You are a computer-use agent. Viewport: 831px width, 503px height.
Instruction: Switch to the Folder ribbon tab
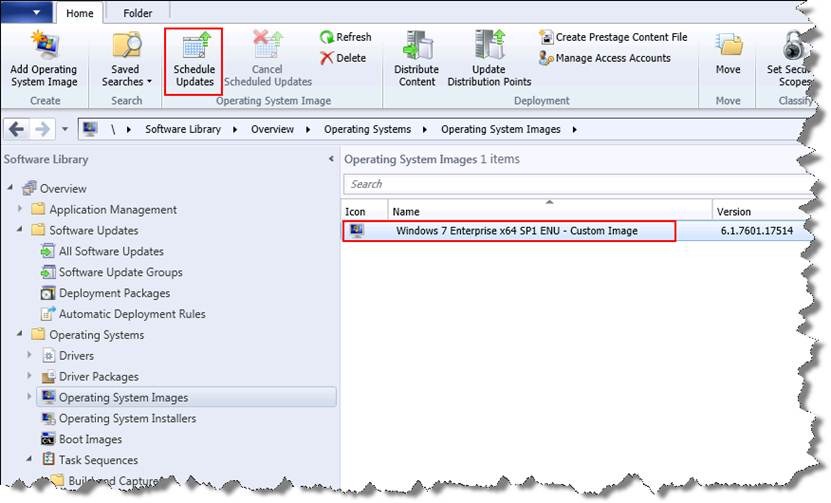[137, 13]
